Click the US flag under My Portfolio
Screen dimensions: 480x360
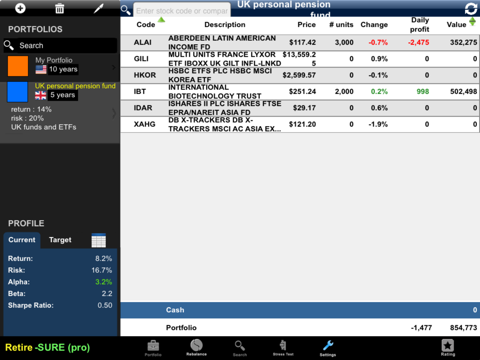click(41, 70)
